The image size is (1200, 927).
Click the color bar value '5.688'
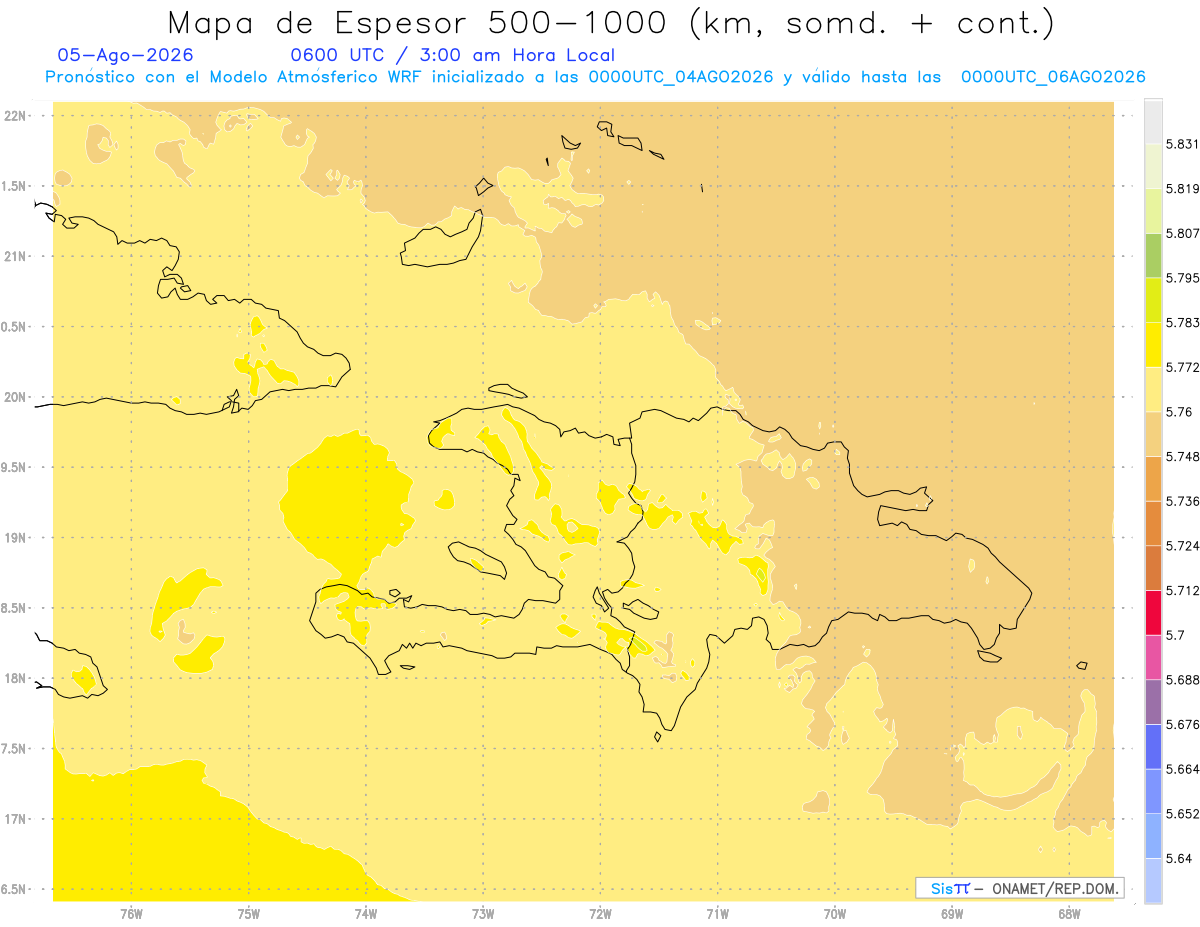(x=1182, y=680)
